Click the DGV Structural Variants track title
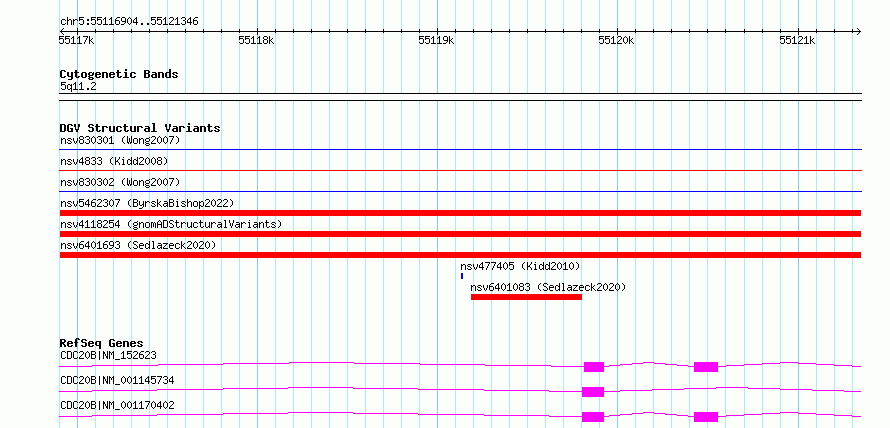 140,128
